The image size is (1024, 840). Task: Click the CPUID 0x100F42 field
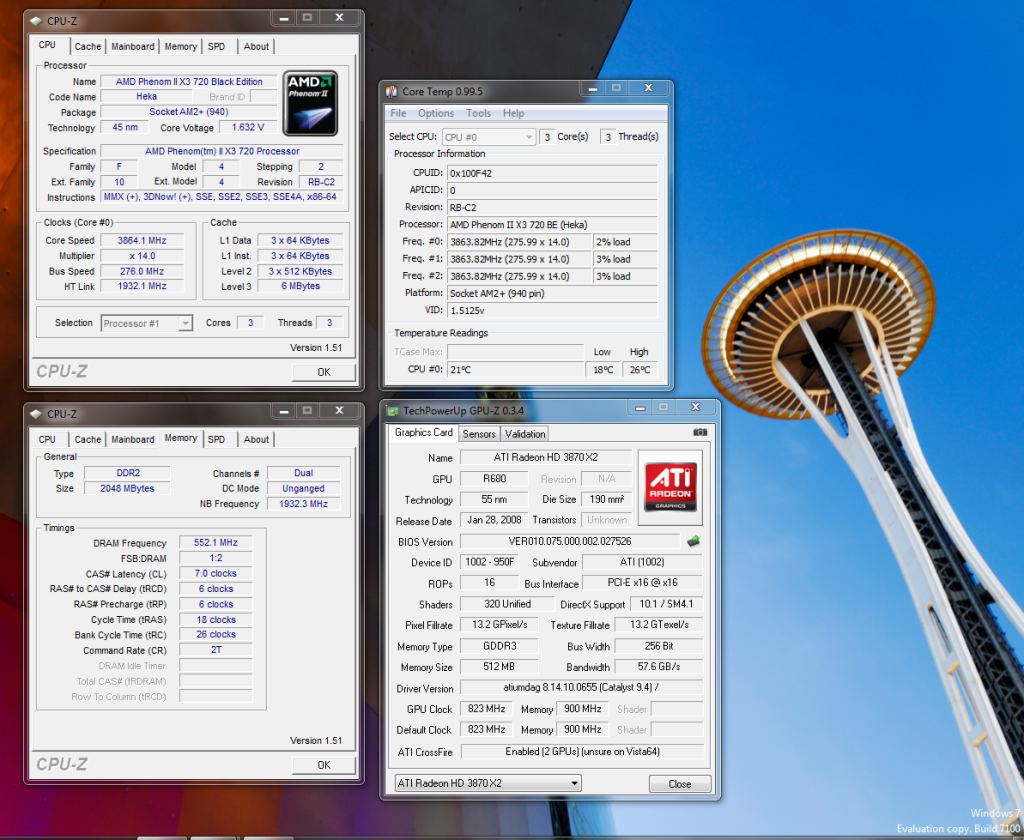tap(552, 173)
